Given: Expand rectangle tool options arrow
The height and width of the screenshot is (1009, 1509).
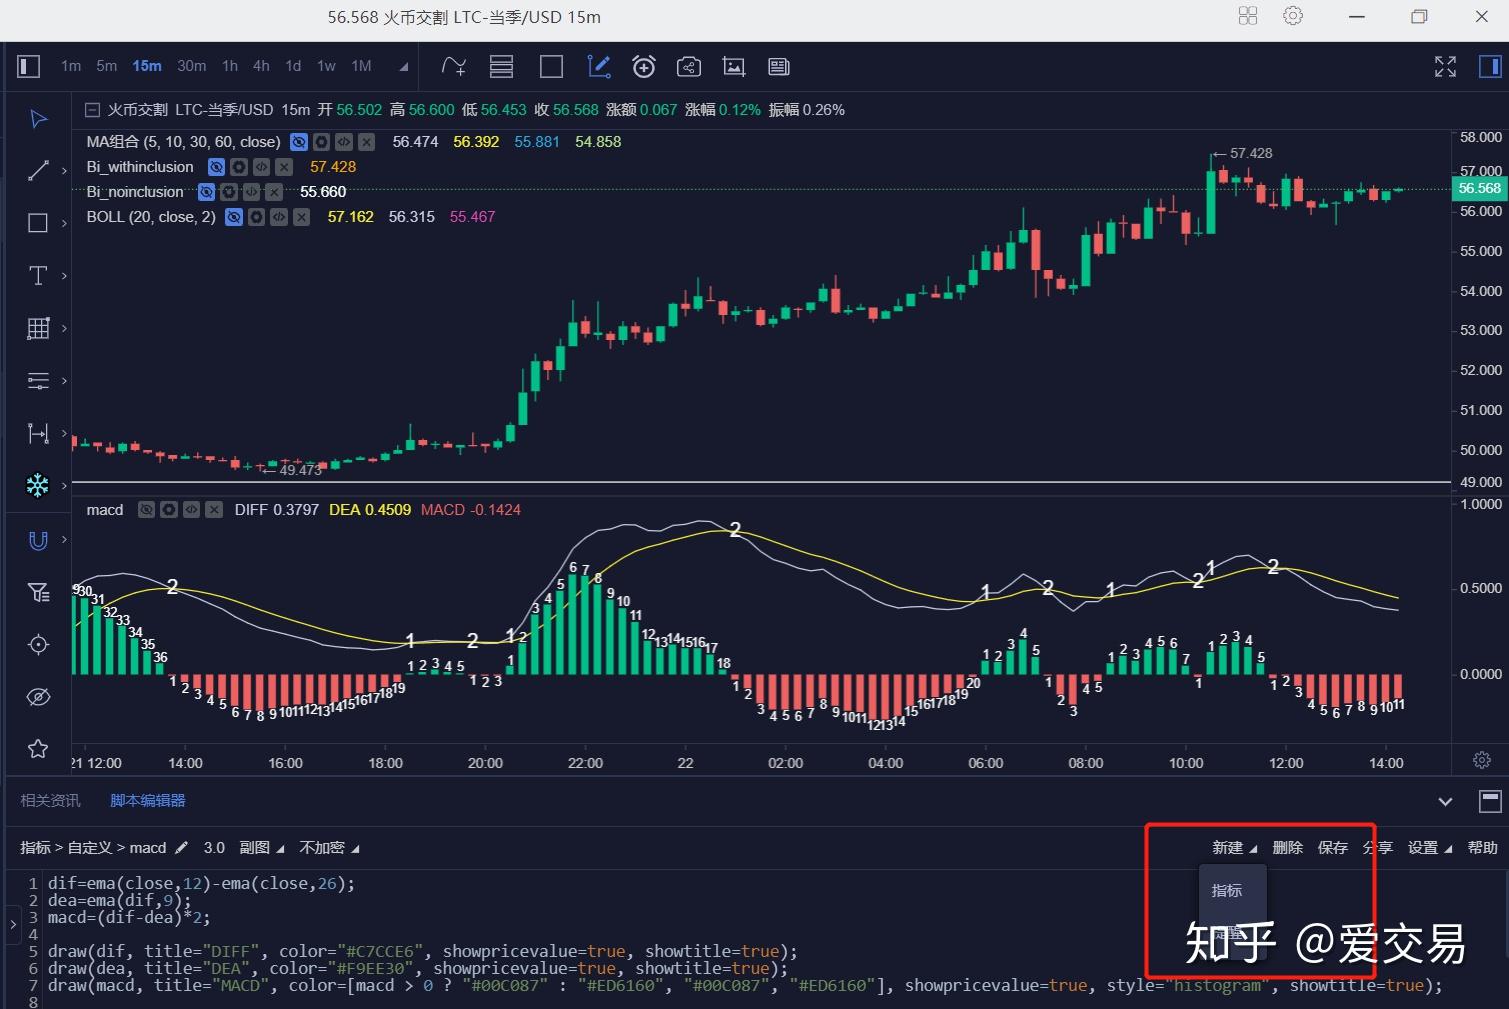Looking at the screenshot, I should [64, 223].
